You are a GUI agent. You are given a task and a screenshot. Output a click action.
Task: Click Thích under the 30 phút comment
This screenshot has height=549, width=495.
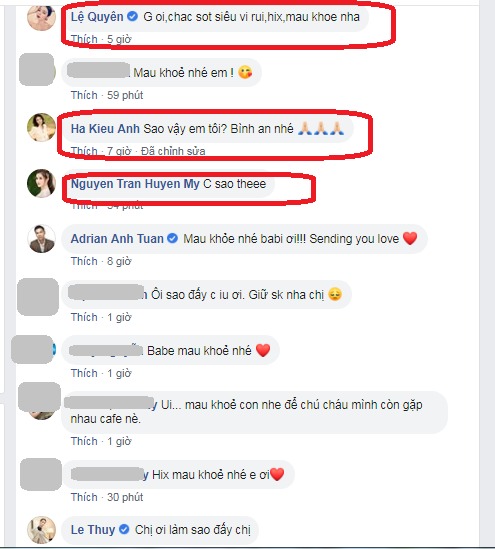click(84, 497)
